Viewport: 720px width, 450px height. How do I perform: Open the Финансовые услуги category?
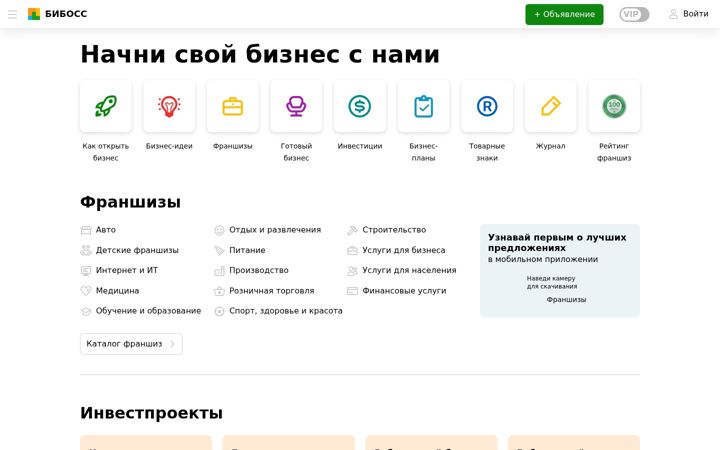[404, 291]
